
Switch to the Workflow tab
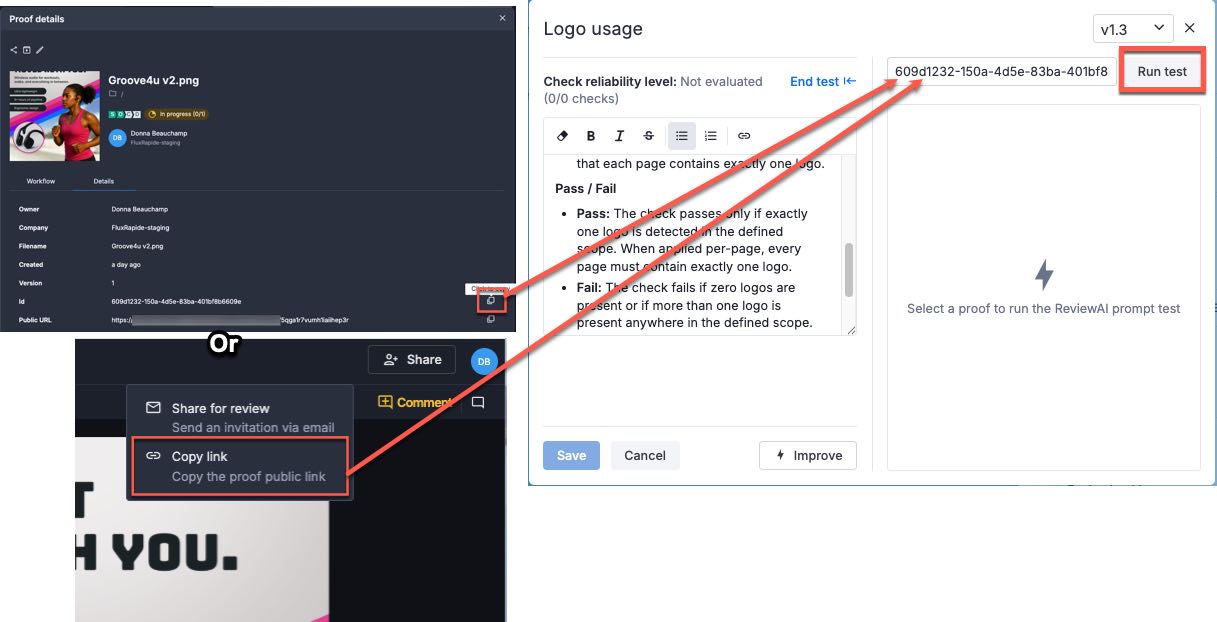41,181
